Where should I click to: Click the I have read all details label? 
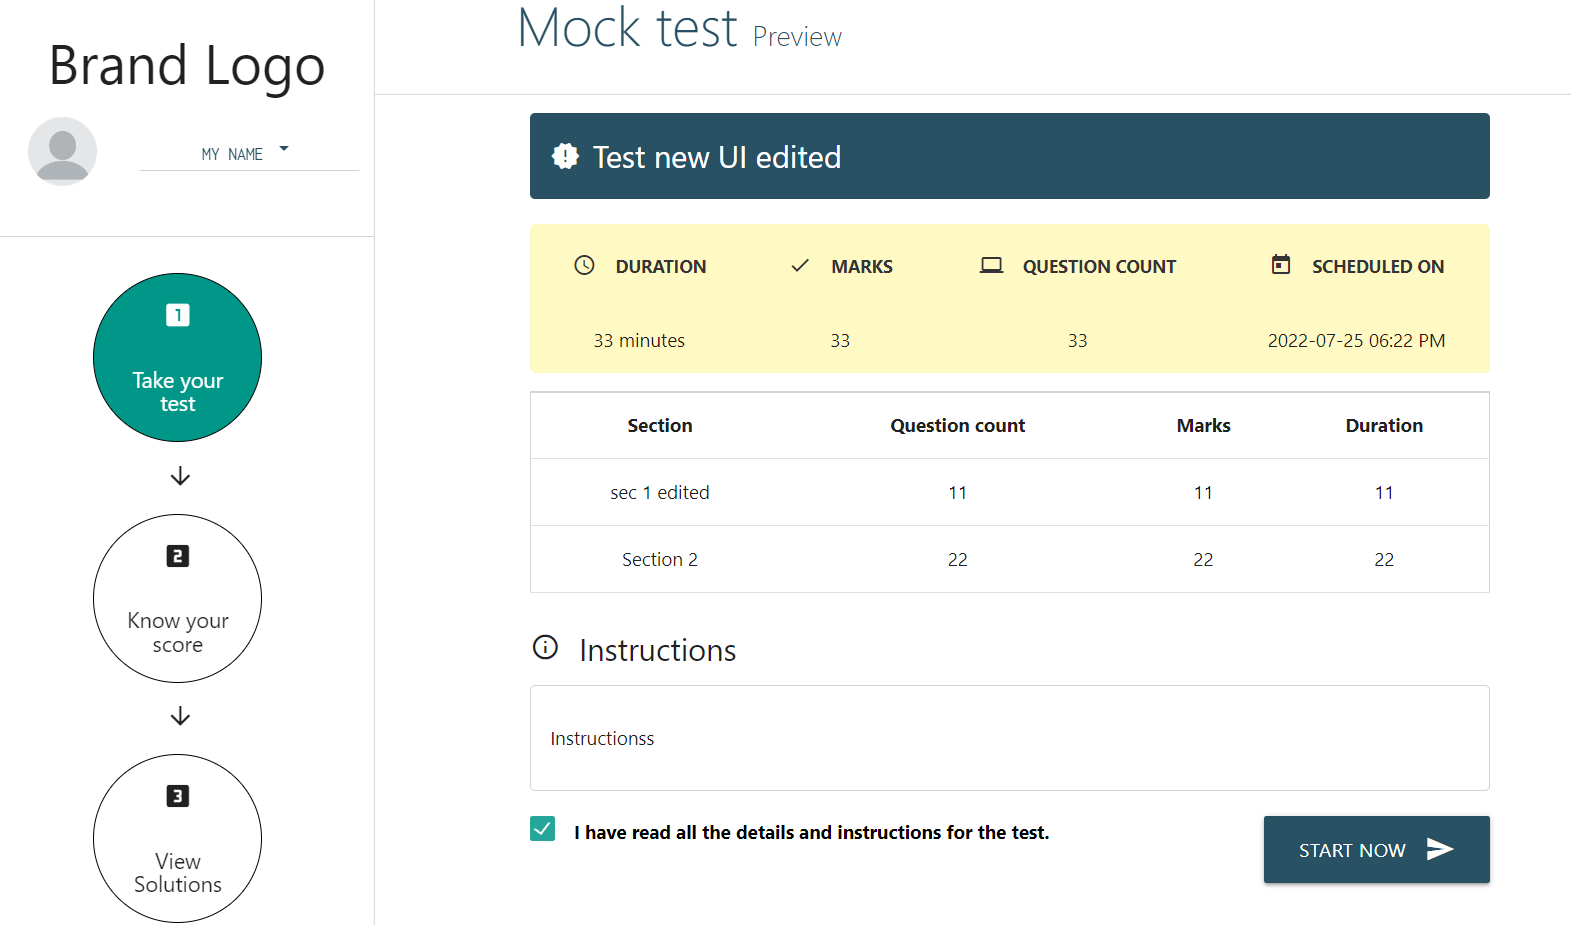coord(812,833)
